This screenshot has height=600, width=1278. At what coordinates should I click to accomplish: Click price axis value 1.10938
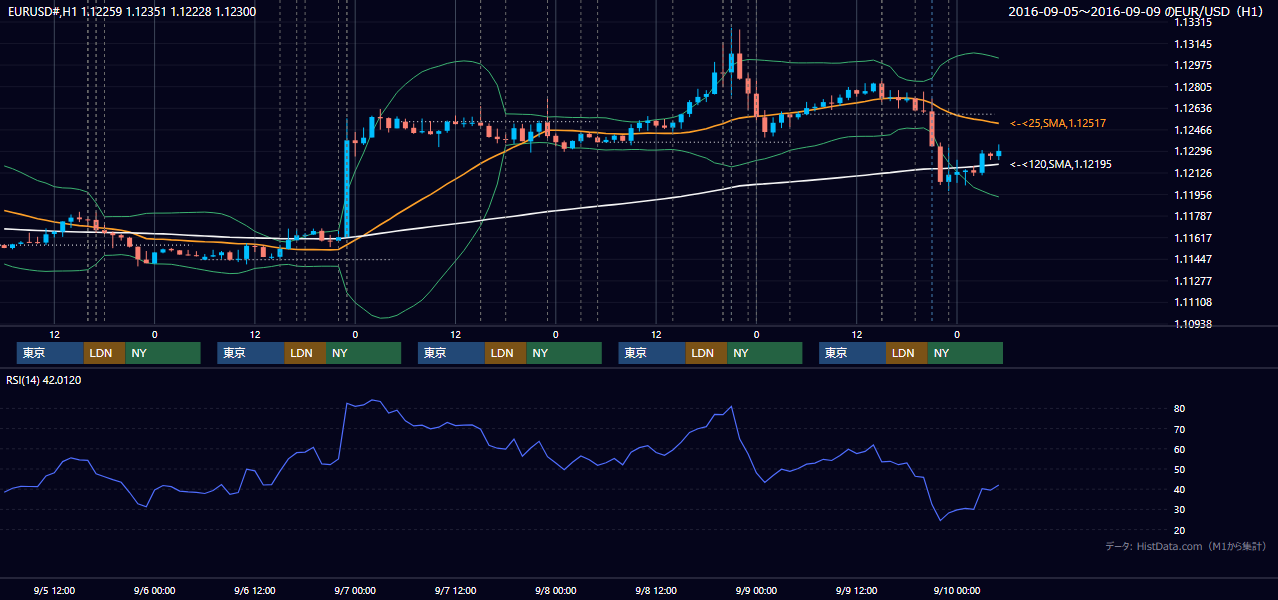[x=1193, y=324]
